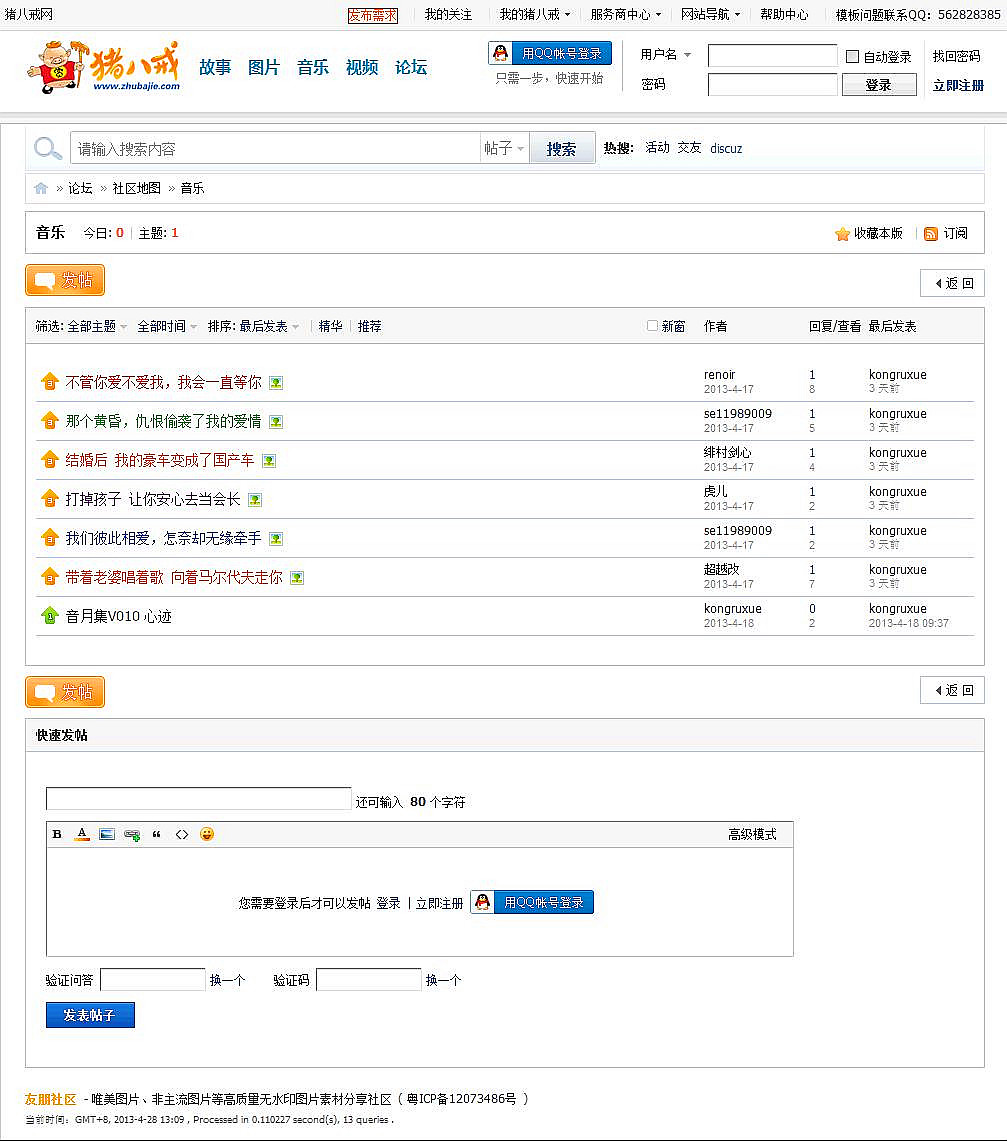The width and height of the screenshot is (1007, 1141).
Task: Click 发表帖子 submit button
Action: (90, 1015)
